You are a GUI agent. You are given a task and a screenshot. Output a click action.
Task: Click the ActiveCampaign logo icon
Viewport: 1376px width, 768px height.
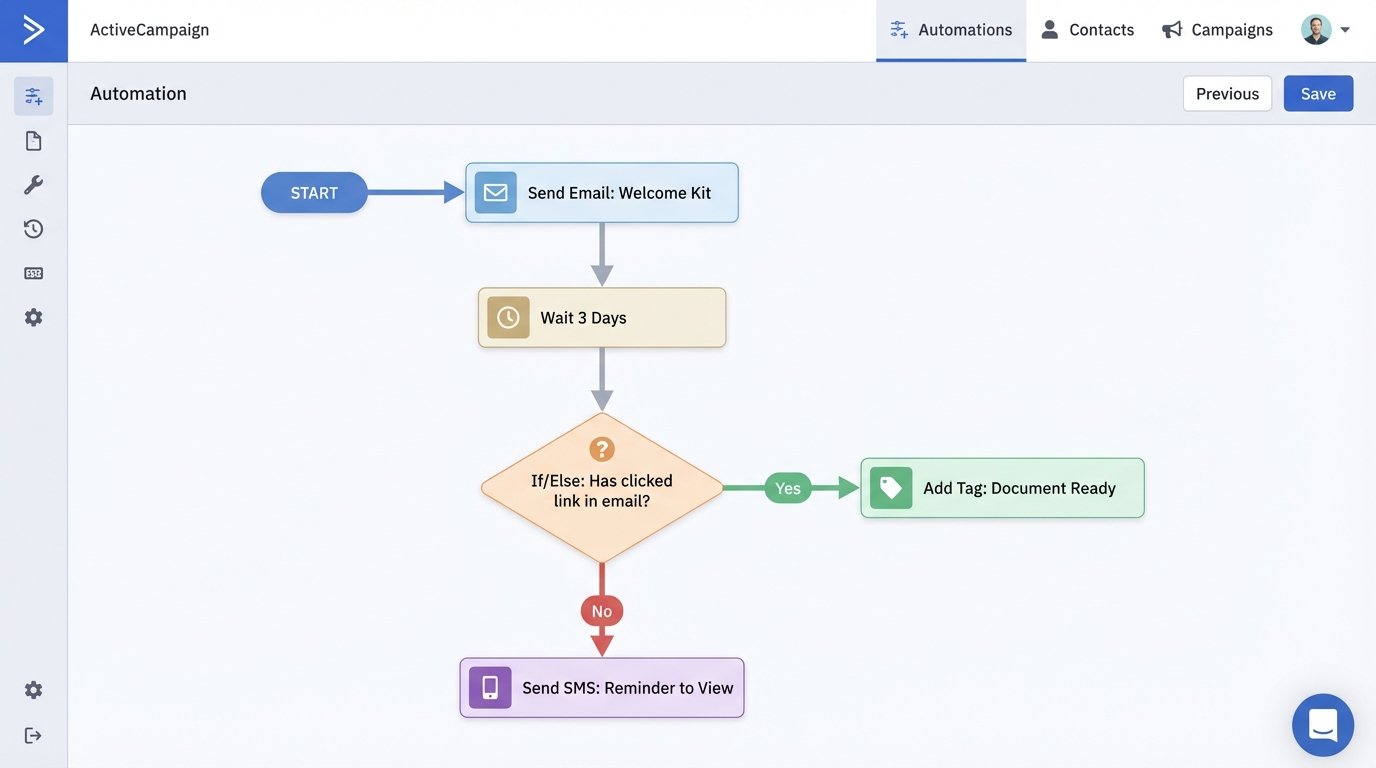tap(33, 29)
